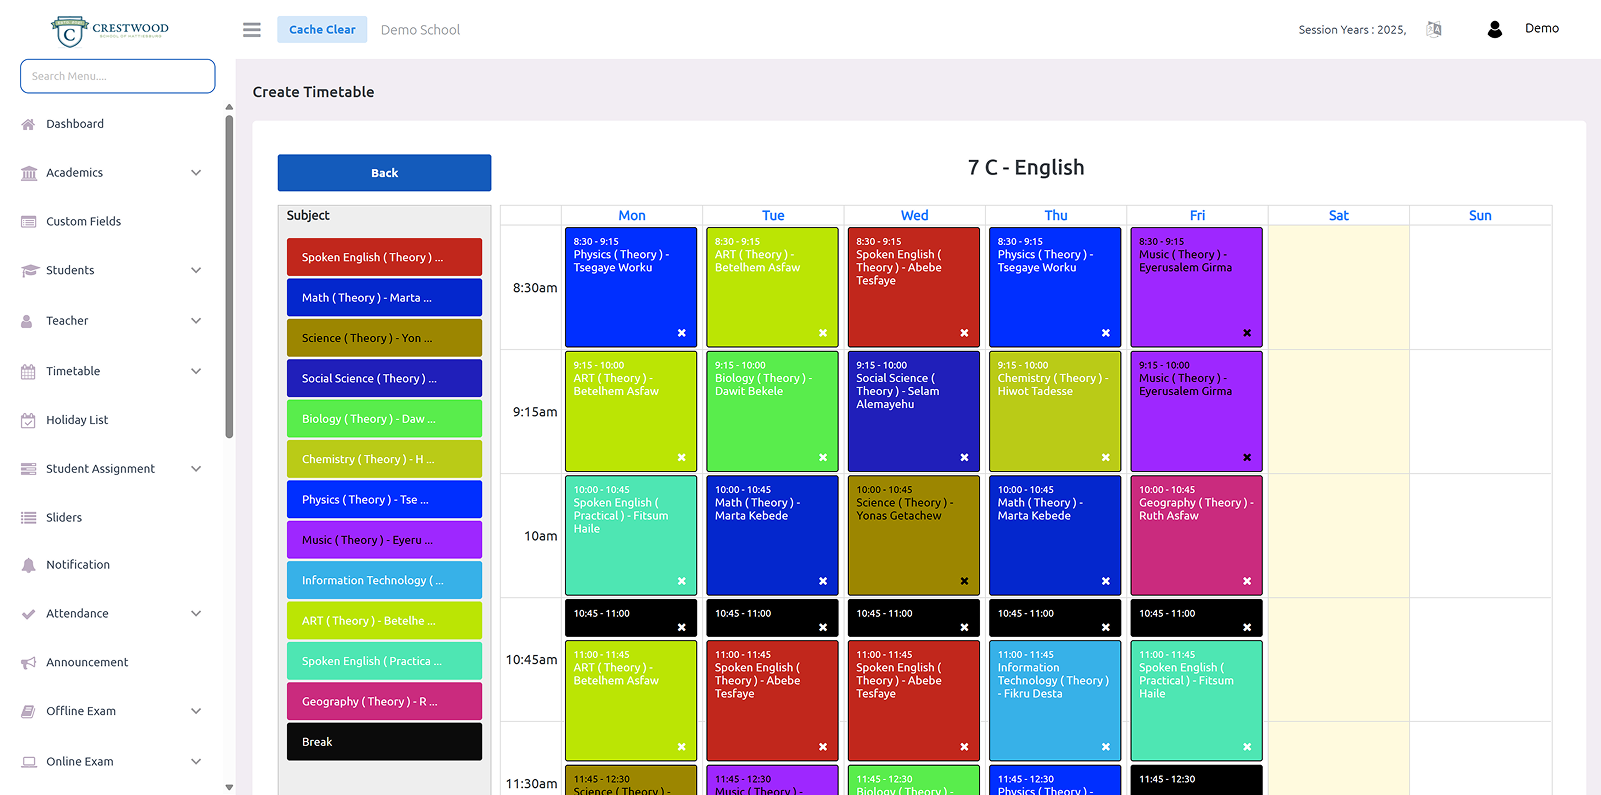Click the Cache Clear button
The height and width of the screenshot is (795, 1601).
pos(322,30)
